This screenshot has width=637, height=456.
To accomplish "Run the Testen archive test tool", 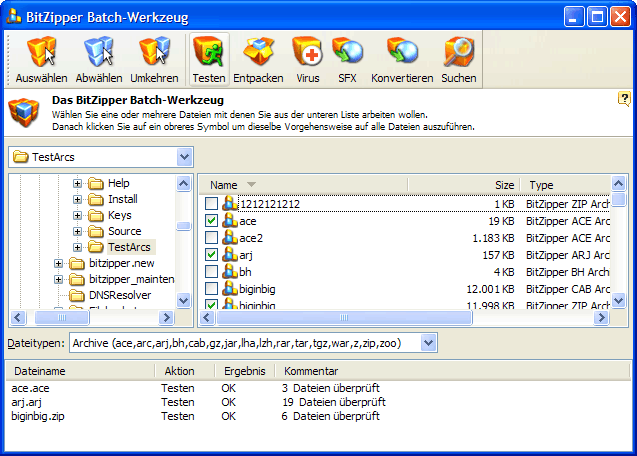I will click(x=208, y=59).
